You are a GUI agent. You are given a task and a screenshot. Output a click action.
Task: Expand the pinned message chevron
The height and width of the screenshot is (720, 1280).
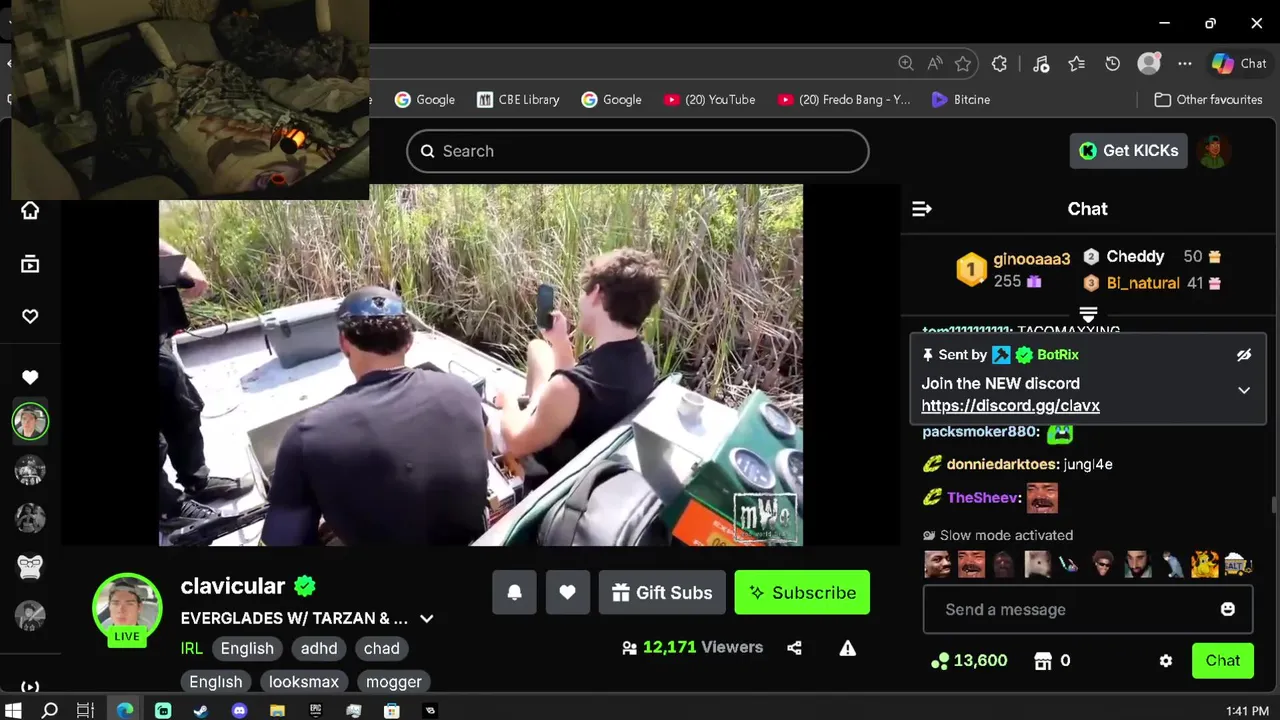tap(1244, 390)
